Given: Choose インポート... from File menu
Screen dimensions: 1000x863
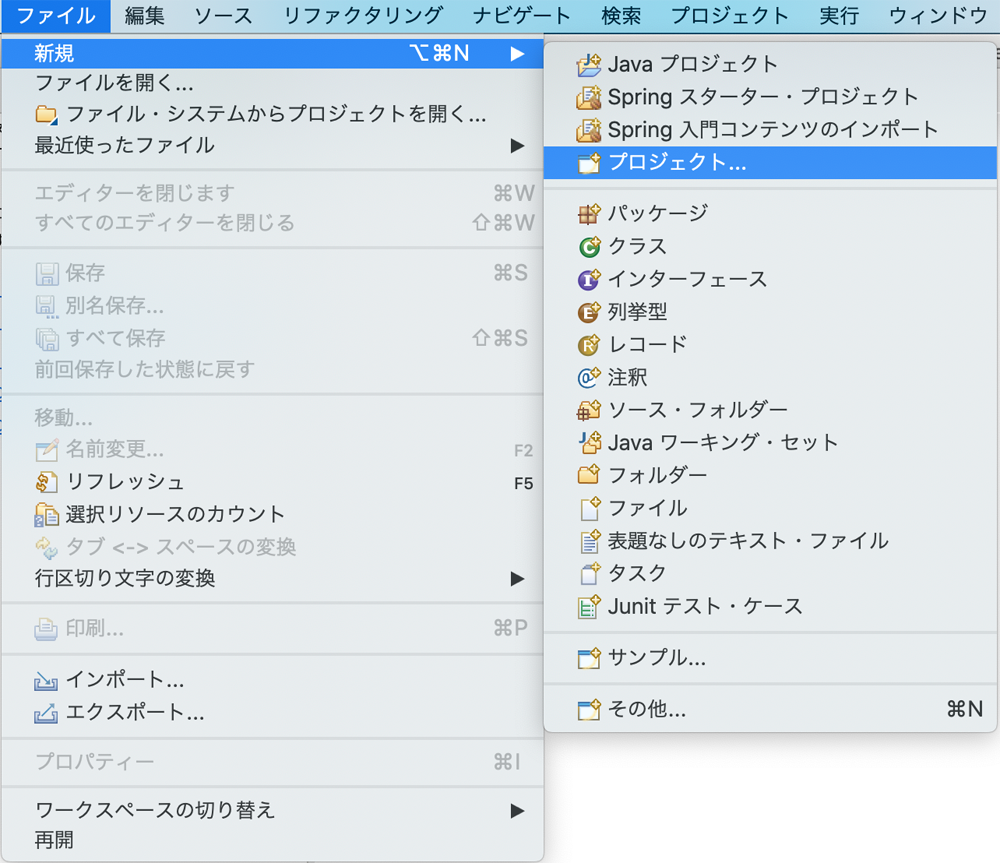Looking at the screenshot, I should click(272, 681).
